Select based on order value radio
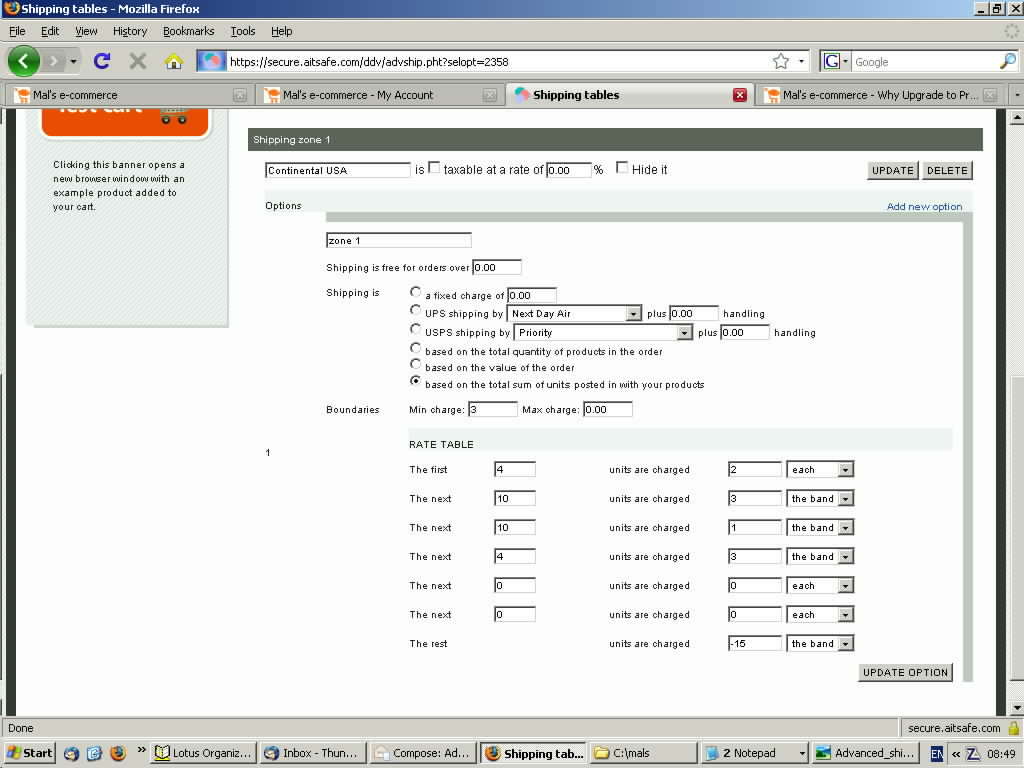1024x768 pixels. tap(415, 364)
